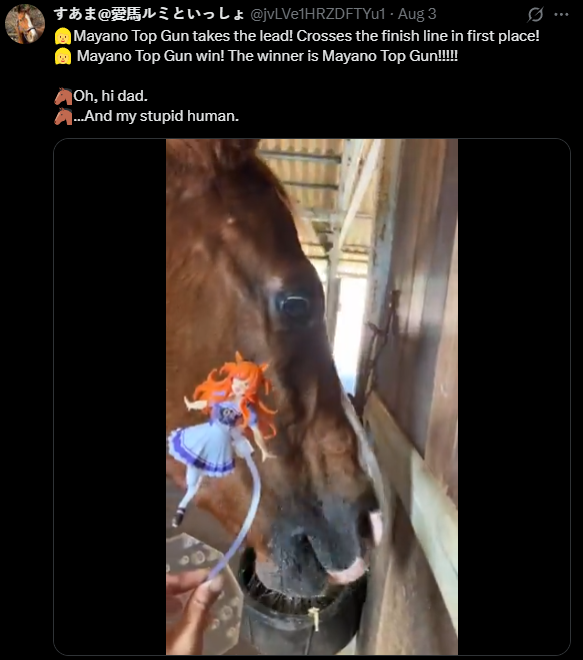Click the horse emoji beside 'Oh, hi dad.'

coord(63,96)
